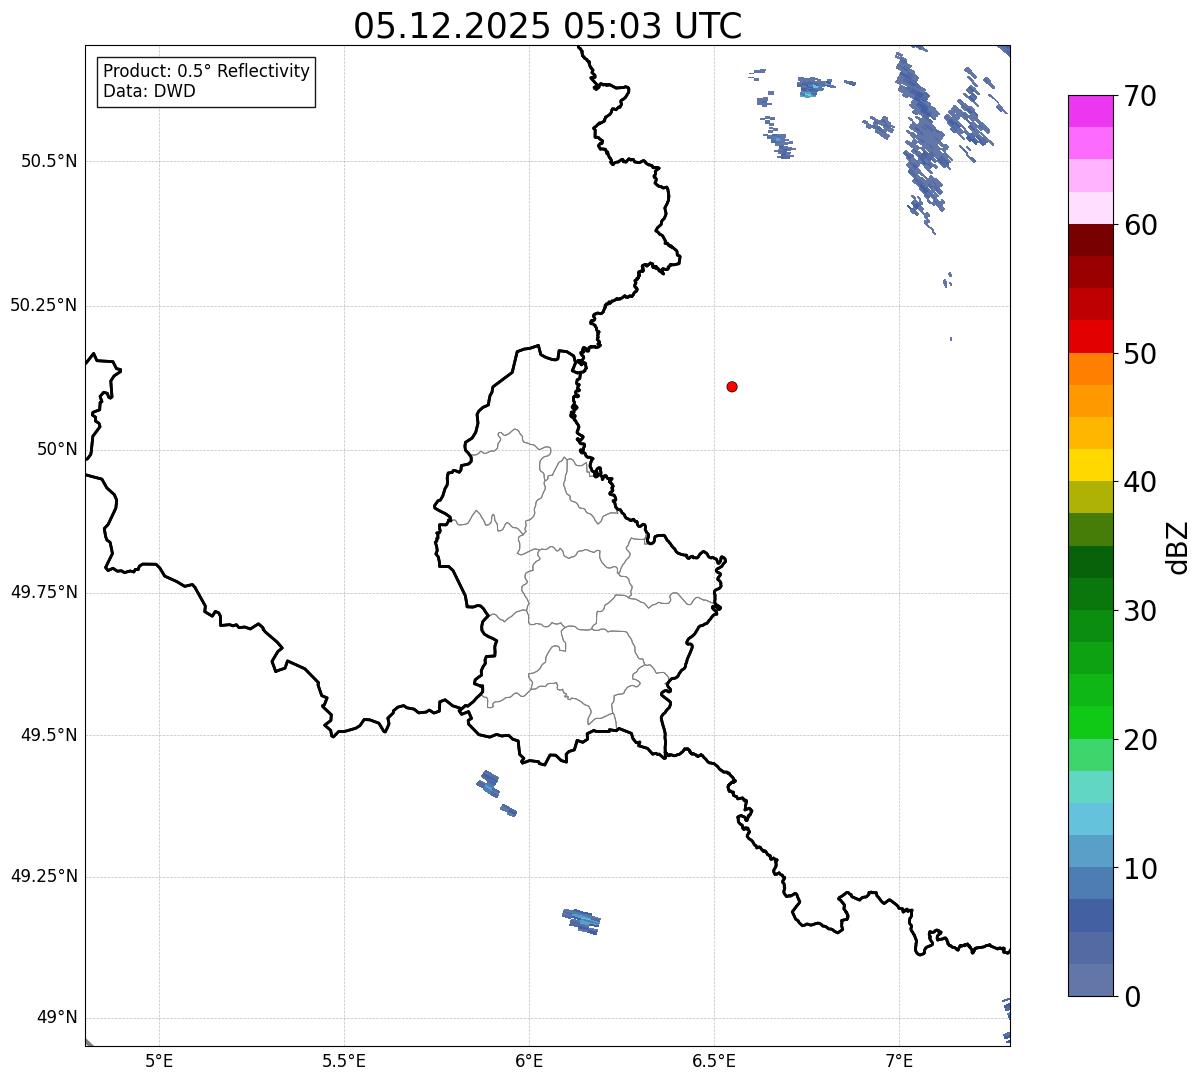Click the 'dBZ' colorbar axis label
The height and width of the screenshot is (1081, 1202).
click(1178, 547)
